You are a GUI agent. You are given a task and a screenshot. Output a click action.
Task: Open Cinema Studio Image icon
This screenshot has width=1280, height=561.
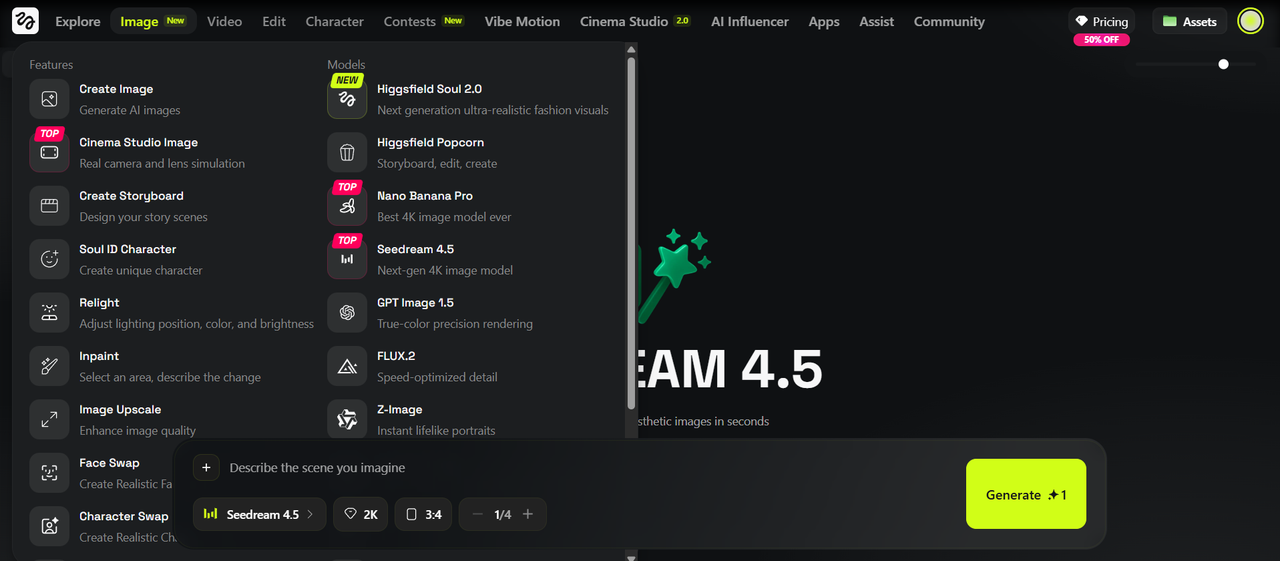click(x=49, y=152)
